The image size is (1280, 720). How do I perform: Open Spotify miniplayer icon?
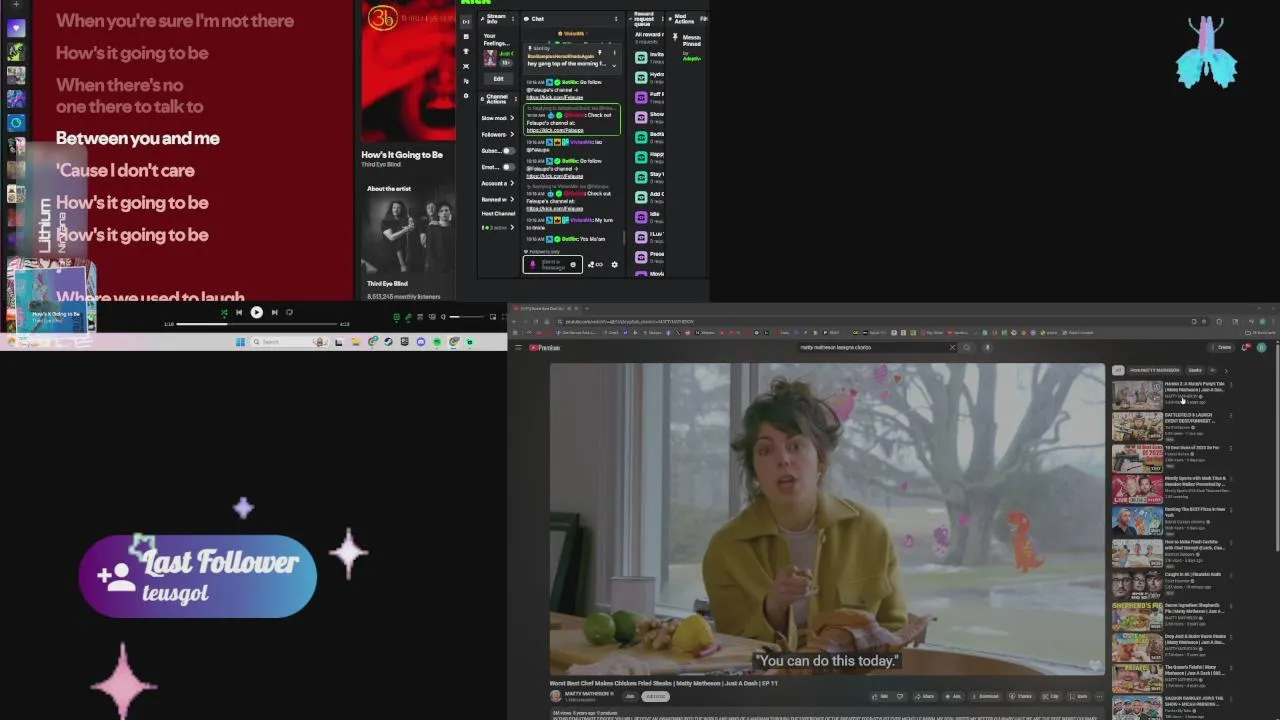point(493,317)
